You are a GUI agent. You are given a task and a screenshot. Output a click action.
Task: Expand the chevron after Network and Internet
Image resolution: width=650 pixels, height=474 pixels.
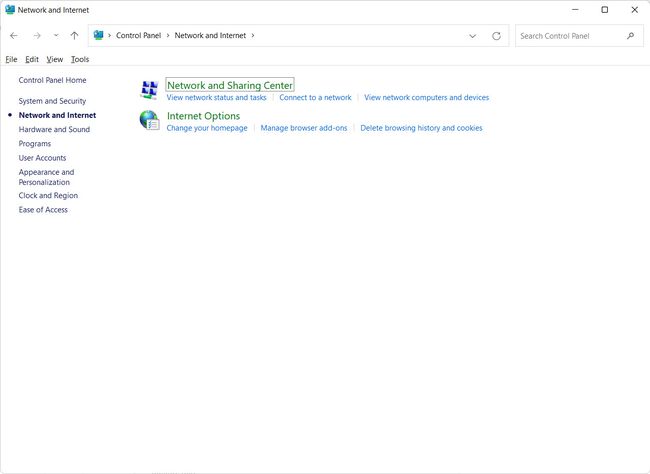click(x=253, y=35)
